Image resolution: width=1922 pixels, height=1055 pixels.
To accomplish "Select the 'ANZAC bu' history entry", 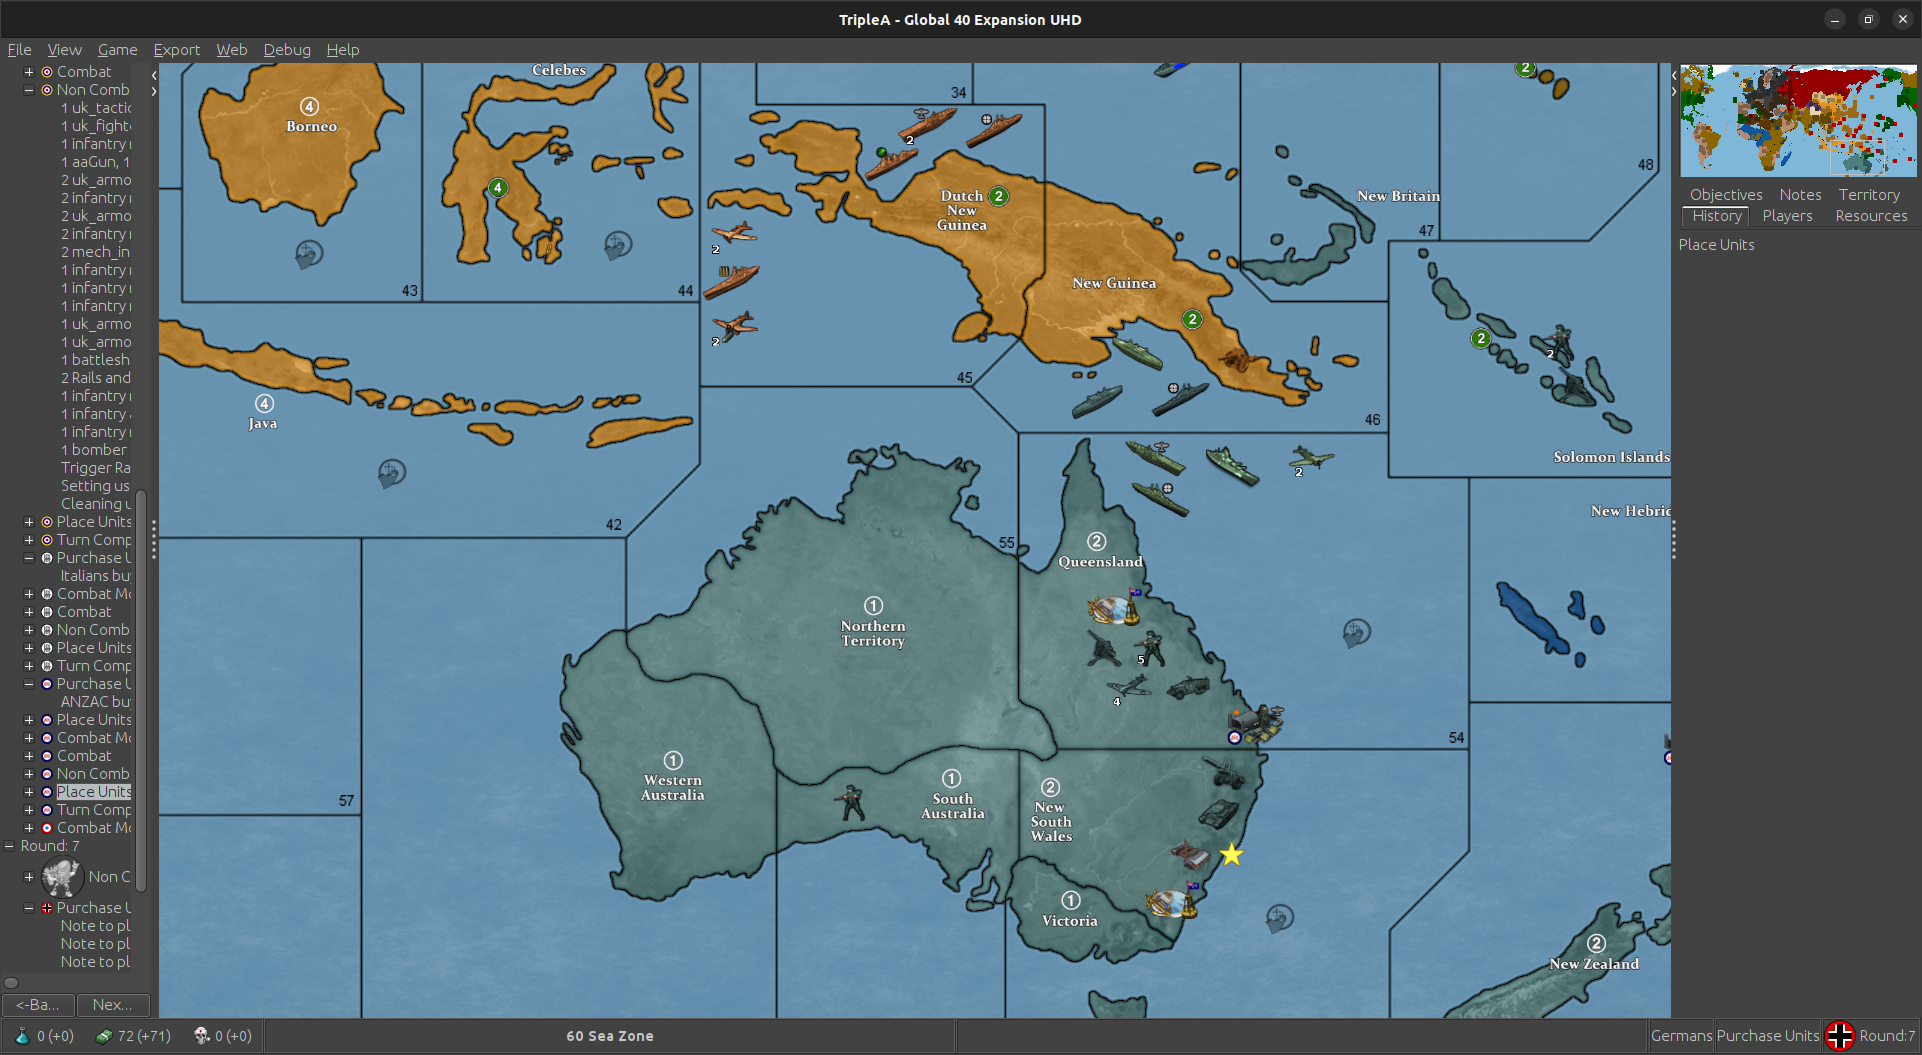I will (x=95, y=702).
